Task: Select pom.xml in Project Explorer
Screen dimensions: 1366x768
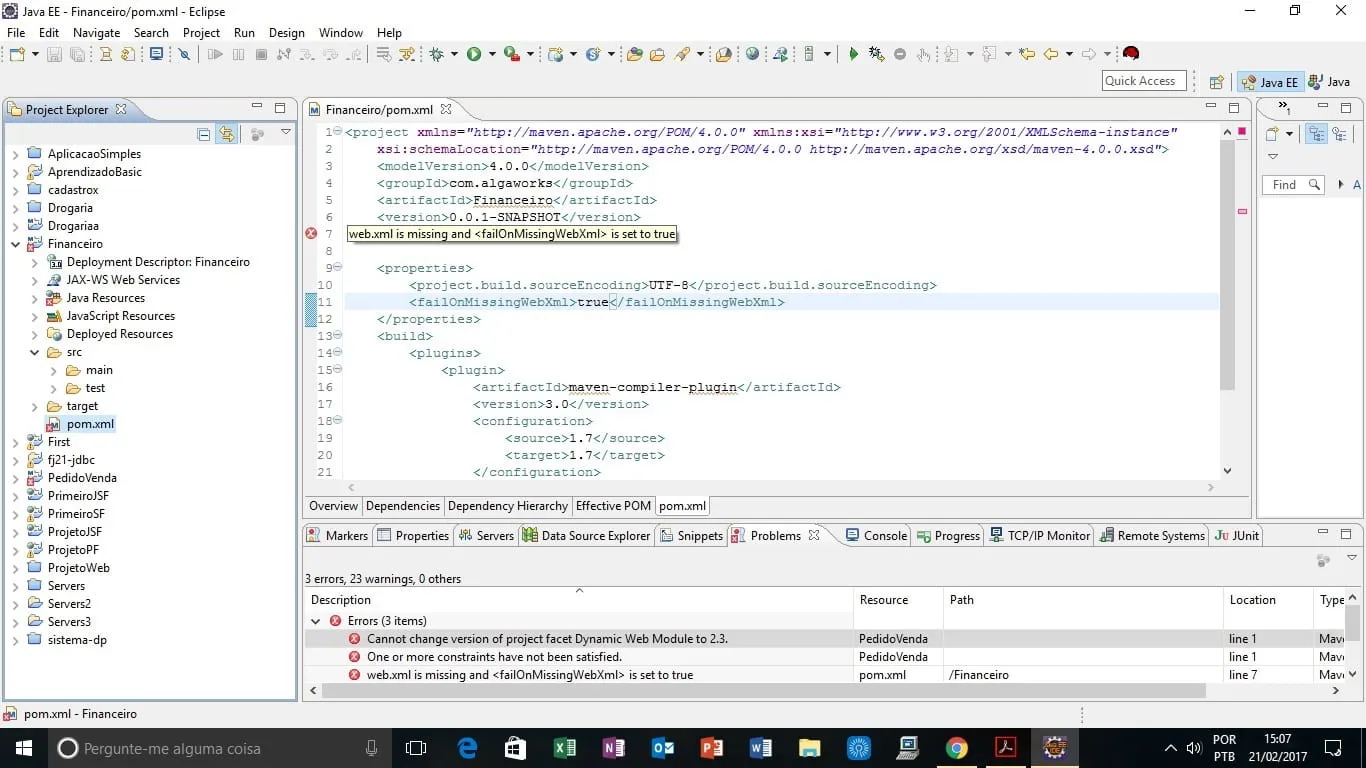Action: point(90,424)
